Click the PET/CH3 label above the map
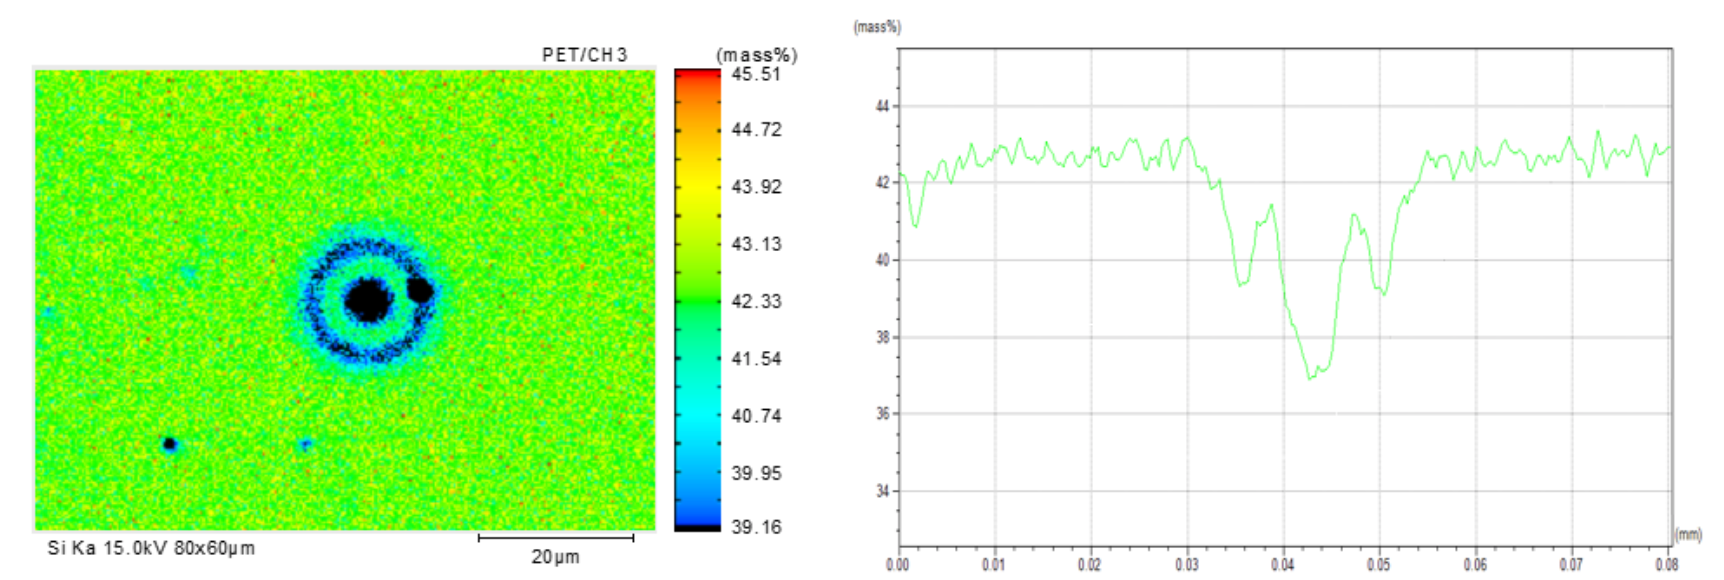 coord(584,55)
